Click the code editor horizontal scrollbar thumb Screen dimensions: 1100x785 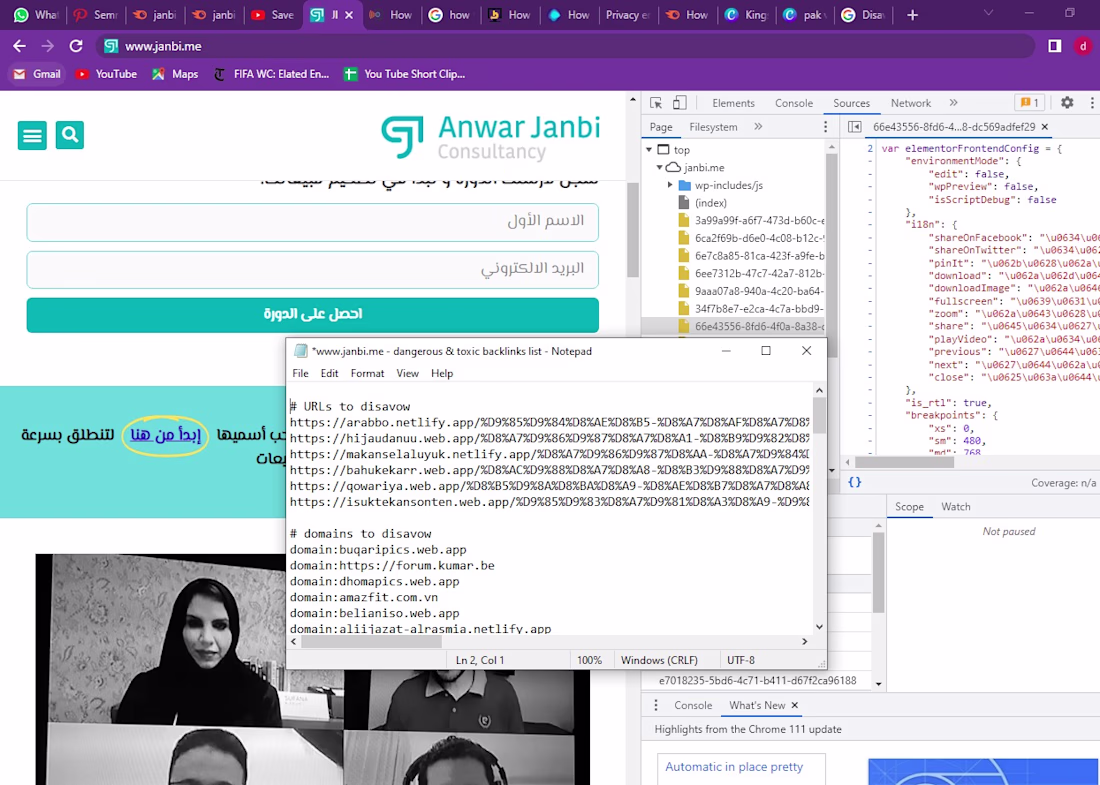(x=904, y=462)
